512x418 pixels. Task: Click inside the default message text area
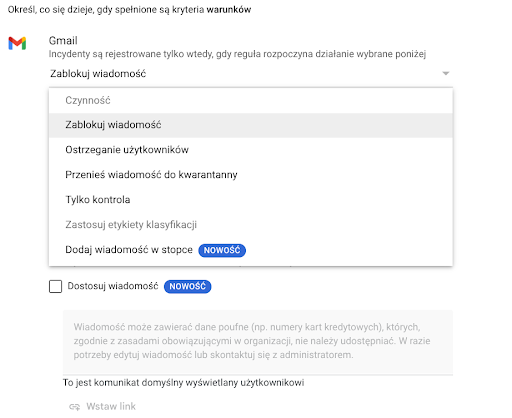click(x=258, y=341)
